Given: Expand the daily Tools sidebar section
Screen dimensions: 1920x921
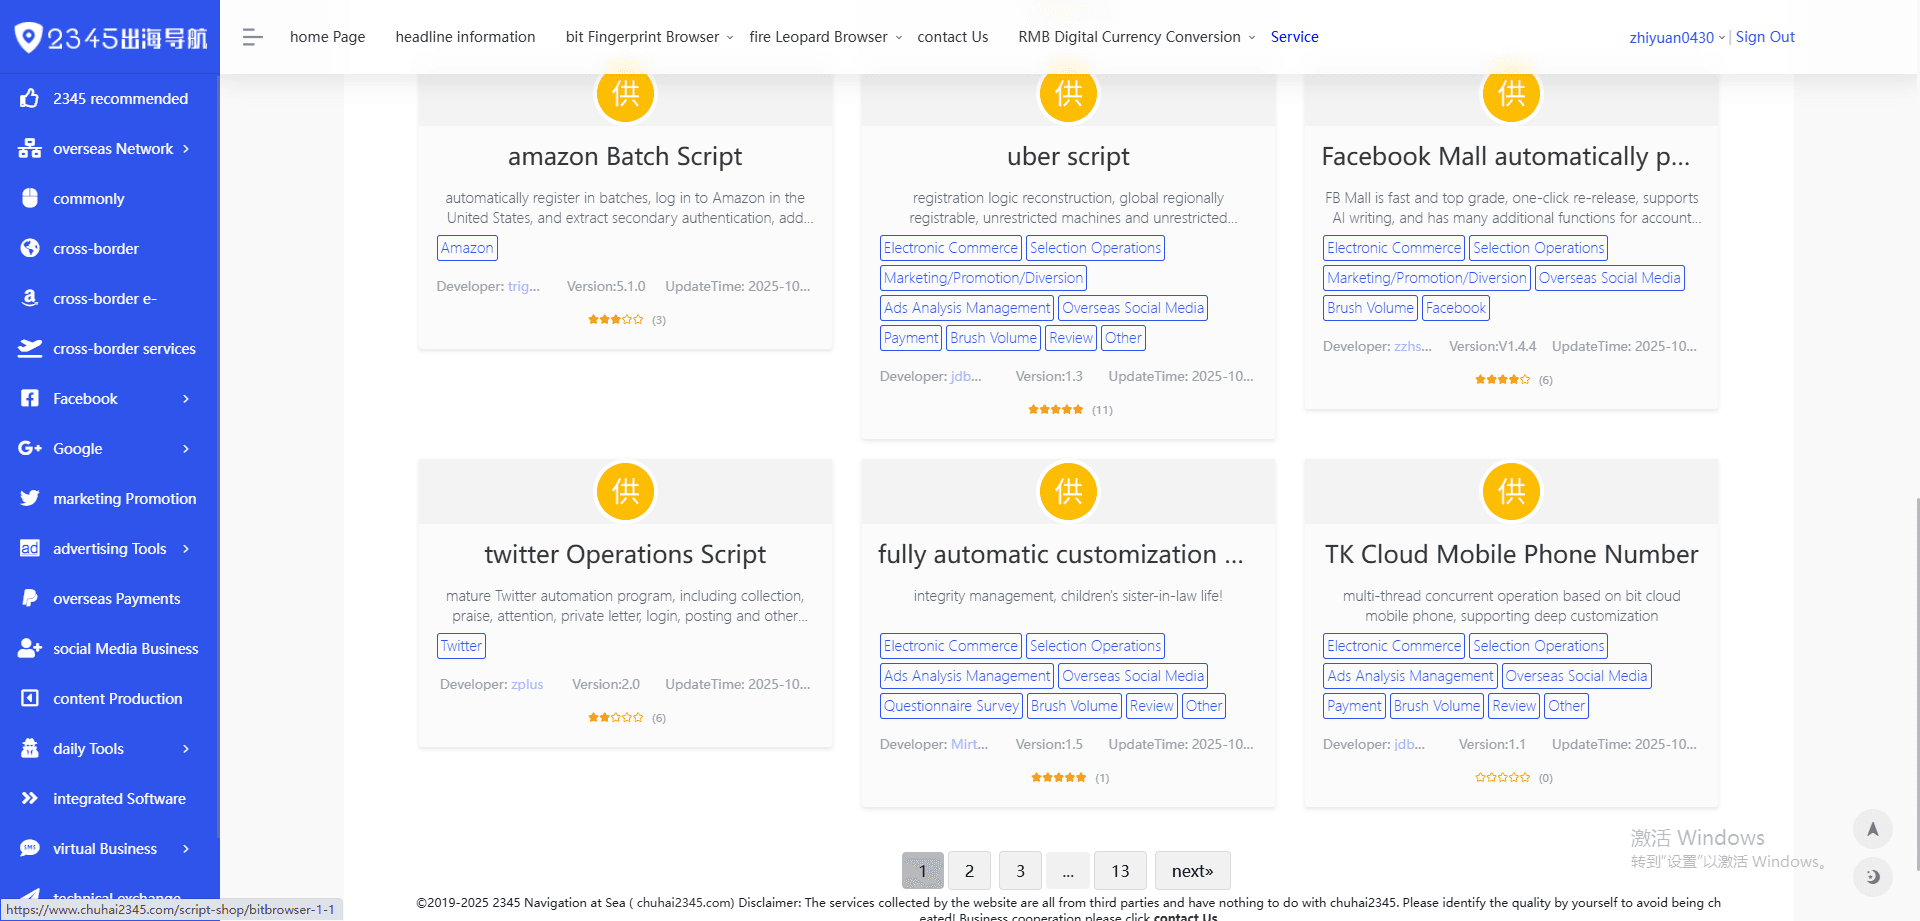Looking at the screenshot, I should 186,749.
